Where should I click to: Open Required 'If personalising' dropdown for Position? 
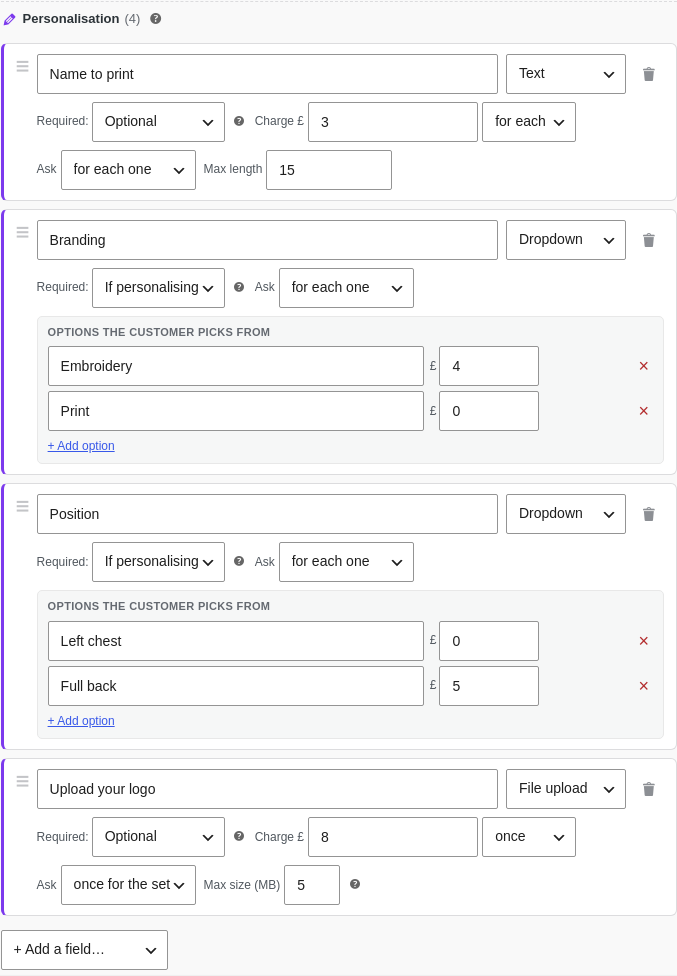point(158,561)
